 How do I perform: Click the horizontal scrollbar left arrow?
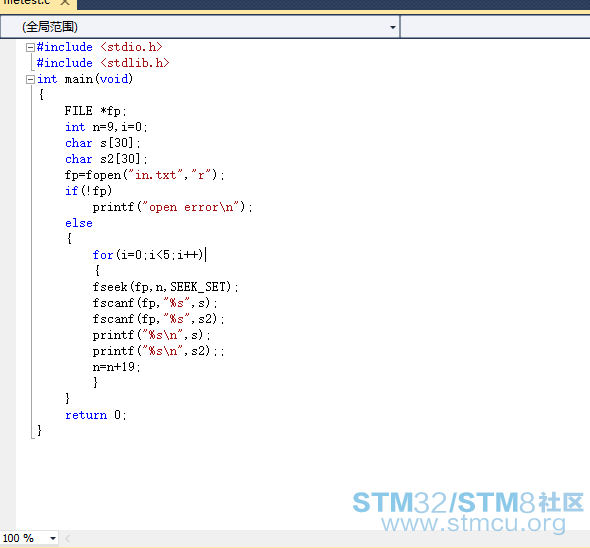(67, 539)
